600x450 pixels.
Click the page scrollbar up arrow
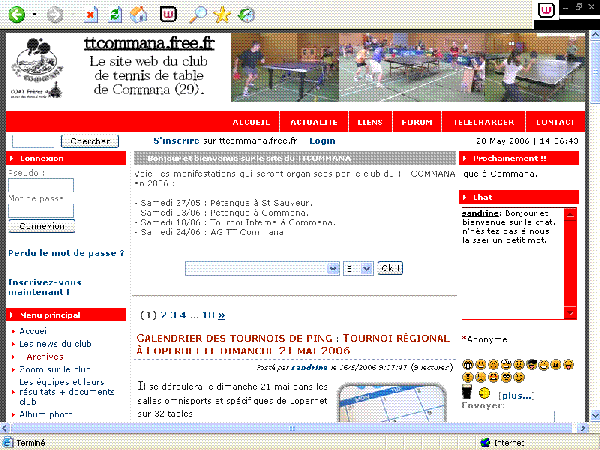pos(595,35)
